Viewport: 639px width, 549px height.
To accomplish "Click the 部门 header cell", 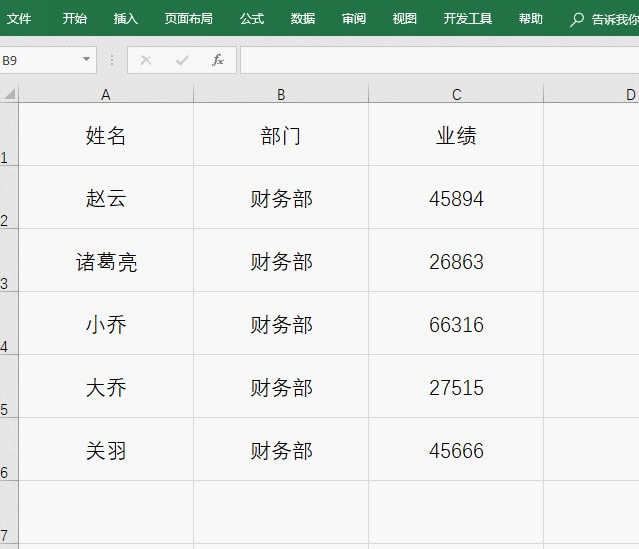I will click(x=281, y=134).
